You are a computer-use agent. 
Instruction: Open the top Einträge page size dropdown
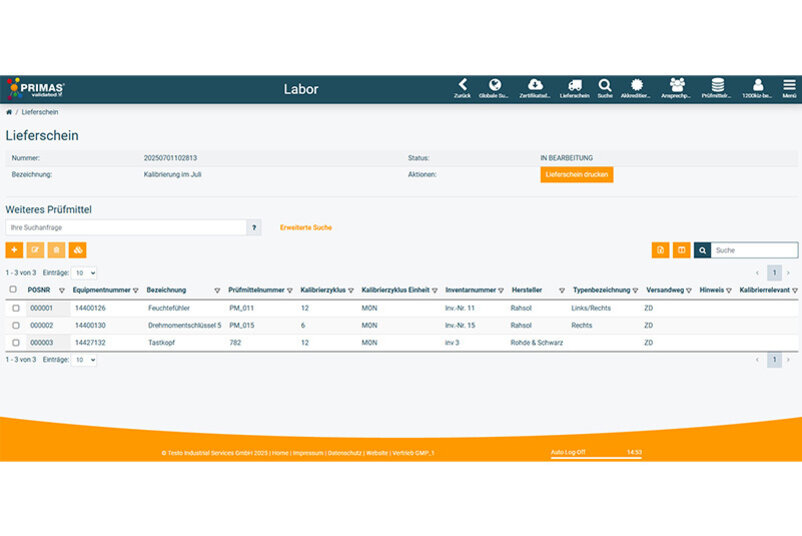(84, 272)
